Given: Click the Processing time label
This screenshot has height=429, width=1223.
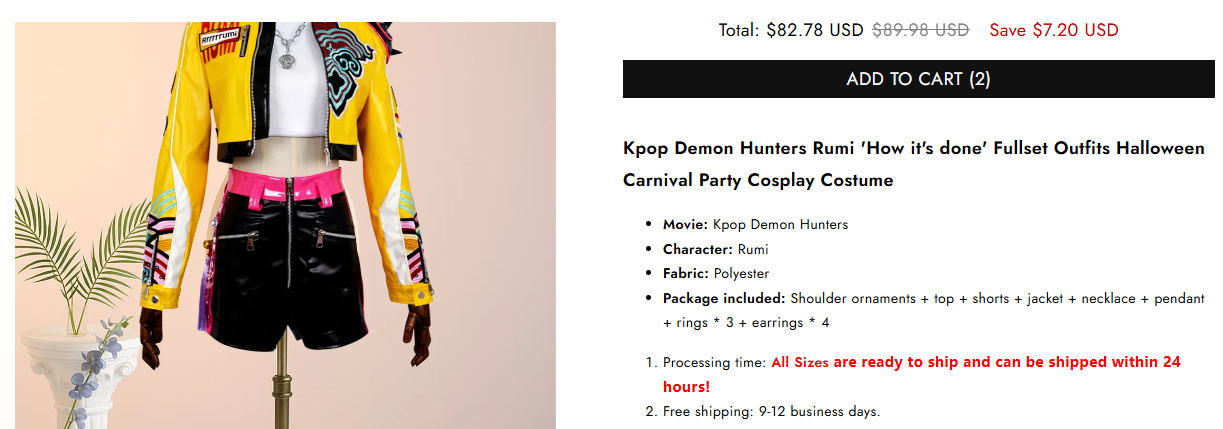Looking at the screenshot, I should coord(714,362).
